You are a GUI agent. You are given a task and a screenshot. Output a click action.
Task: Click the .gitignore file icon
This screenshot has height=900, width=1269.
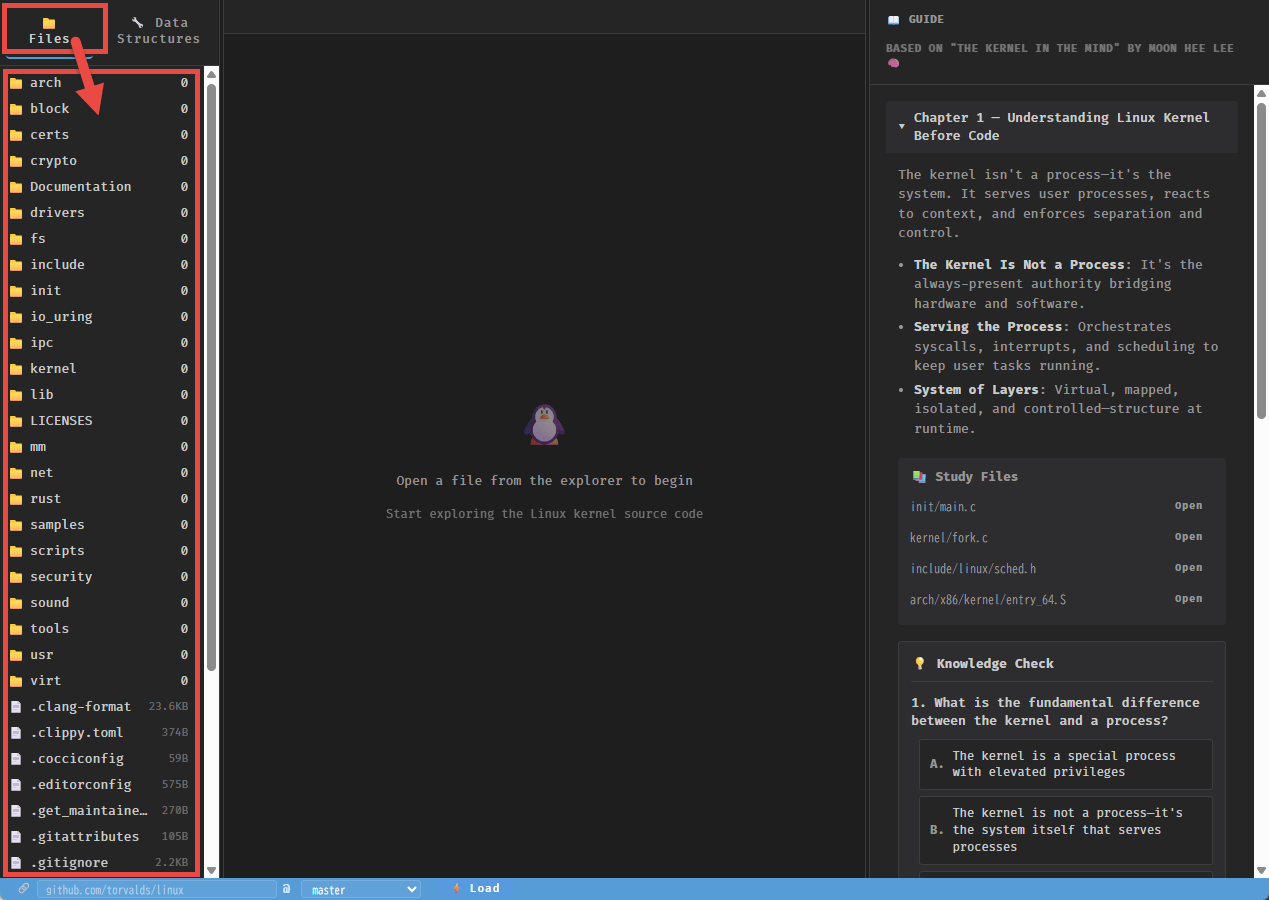click(x=16, y=863)
